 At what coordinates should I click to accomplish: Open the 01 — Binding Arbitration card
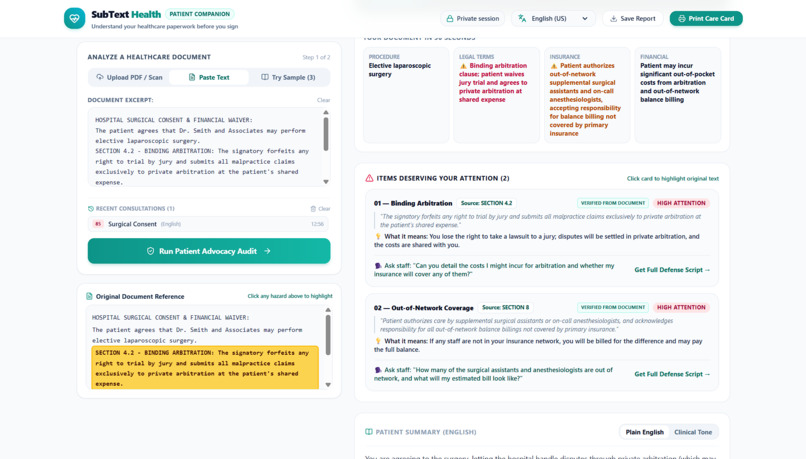tap(542, 238)
